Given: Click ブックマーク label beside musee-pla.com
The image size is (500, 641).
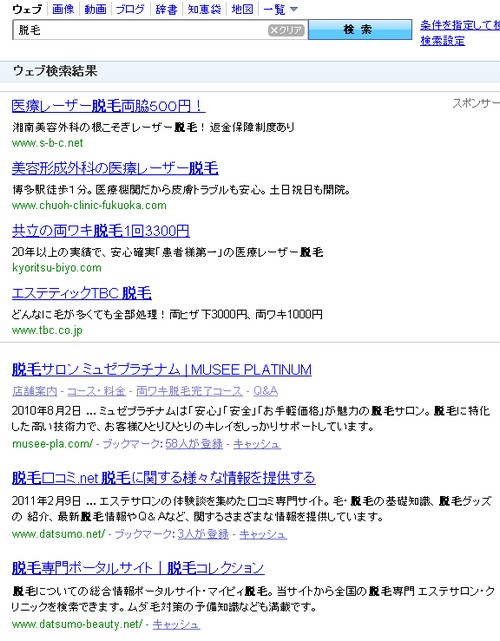Looking at the screenshot, I should tap(132, 444).
